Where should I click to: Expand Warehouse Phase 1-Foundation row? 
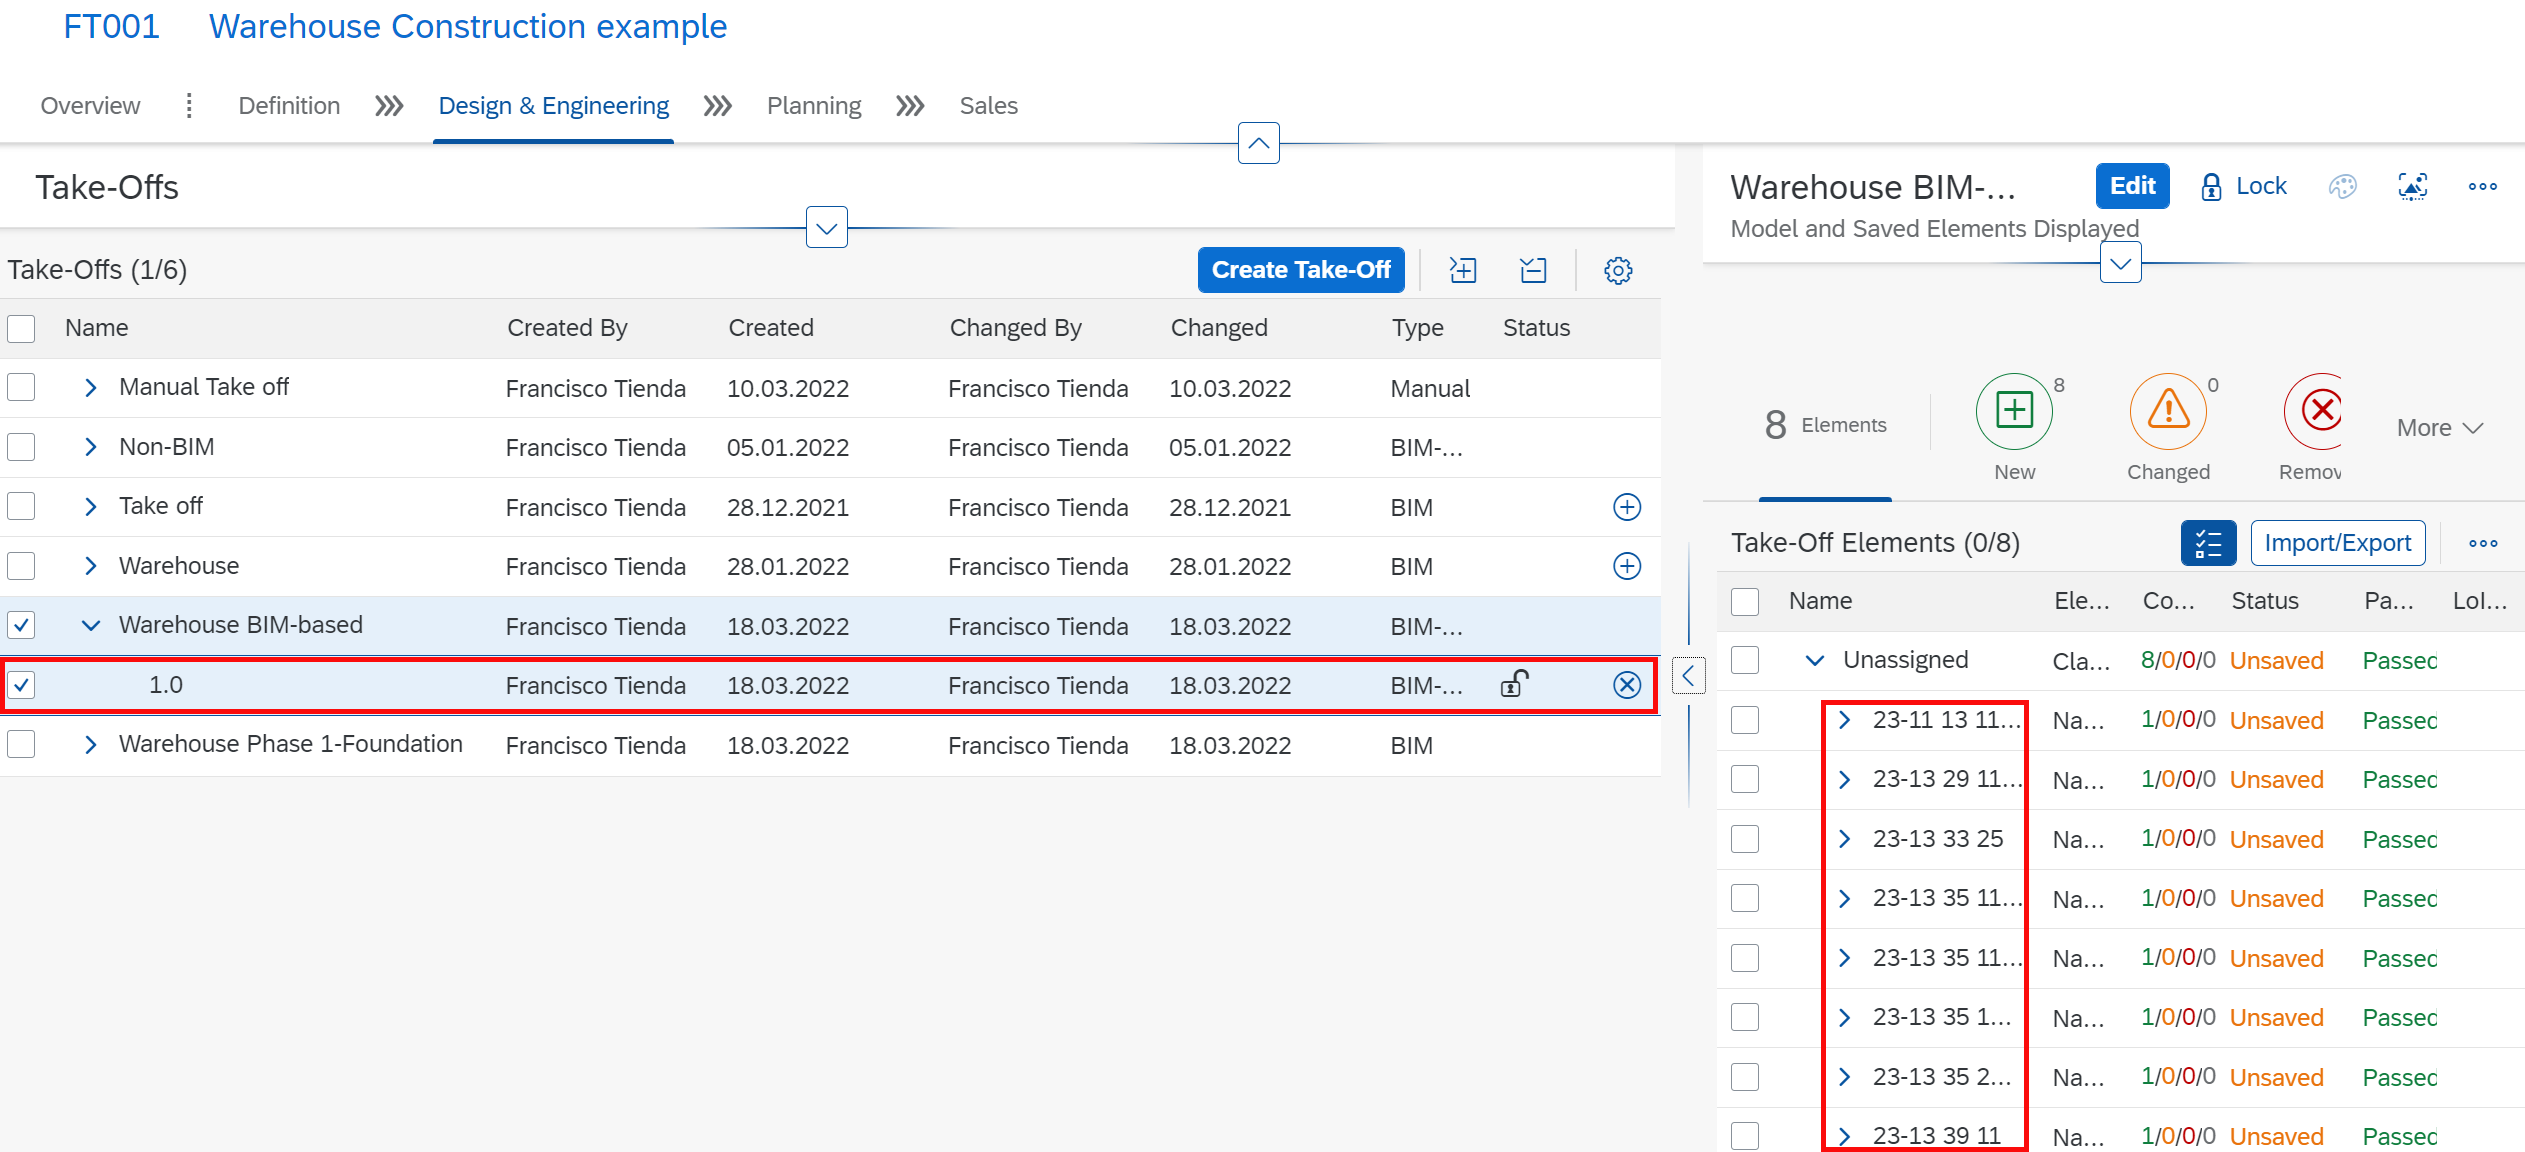(x=91, y=745)
